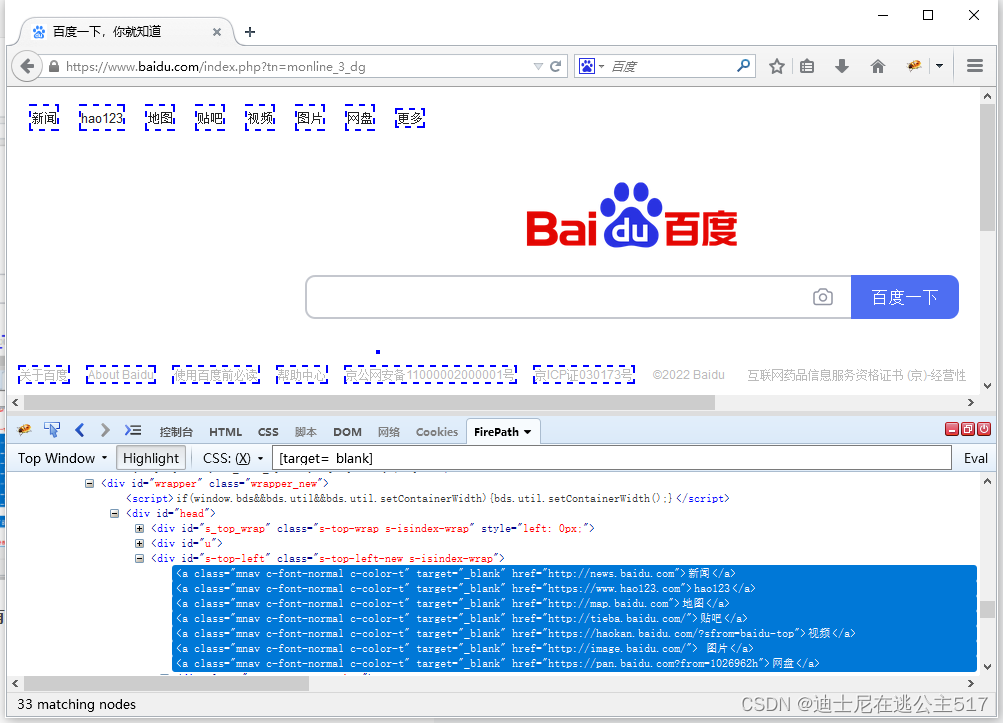The width and height of the screenshot is (1003, 723).
Task: Switch to the 控制台 tab
Action: tap(176, 432)
